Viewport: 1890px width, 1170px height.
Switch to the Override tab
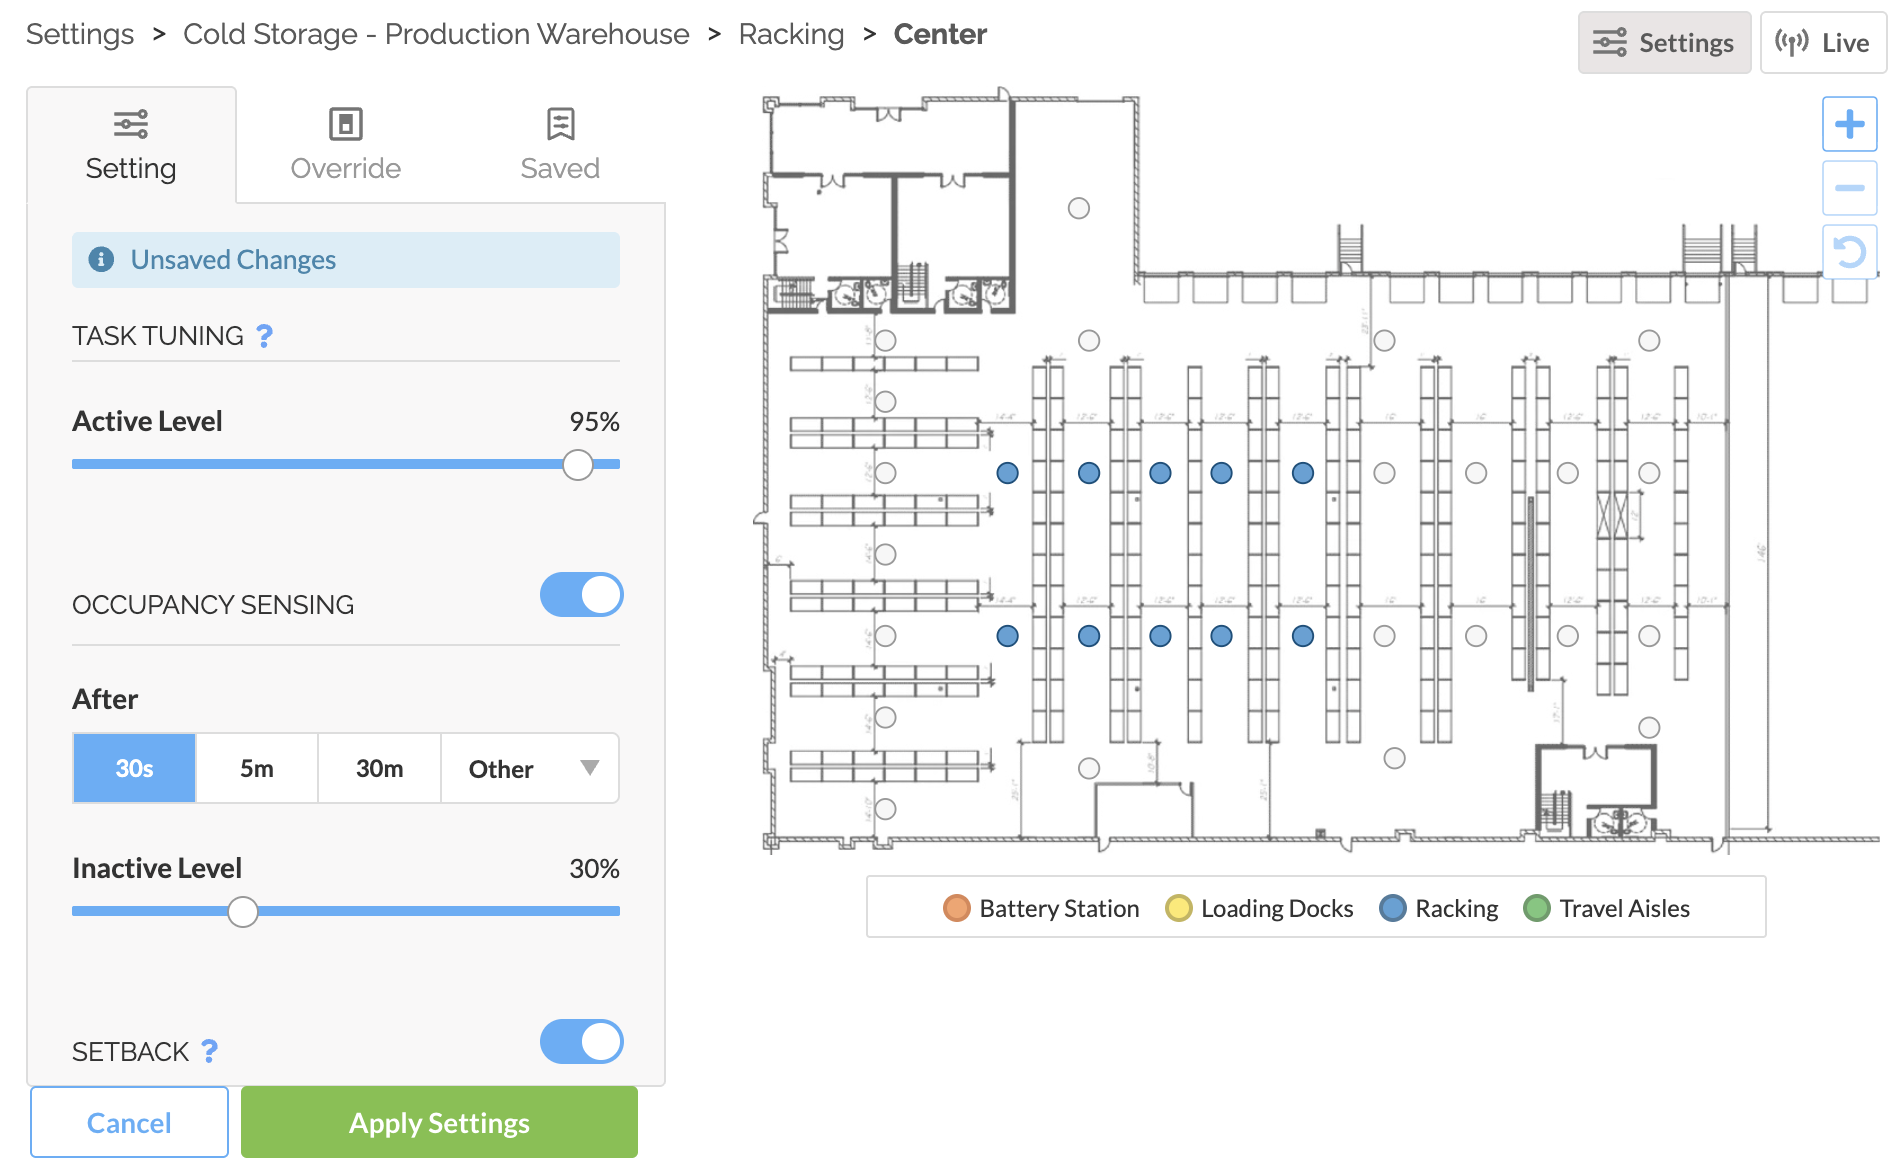(x=345, y=145)
